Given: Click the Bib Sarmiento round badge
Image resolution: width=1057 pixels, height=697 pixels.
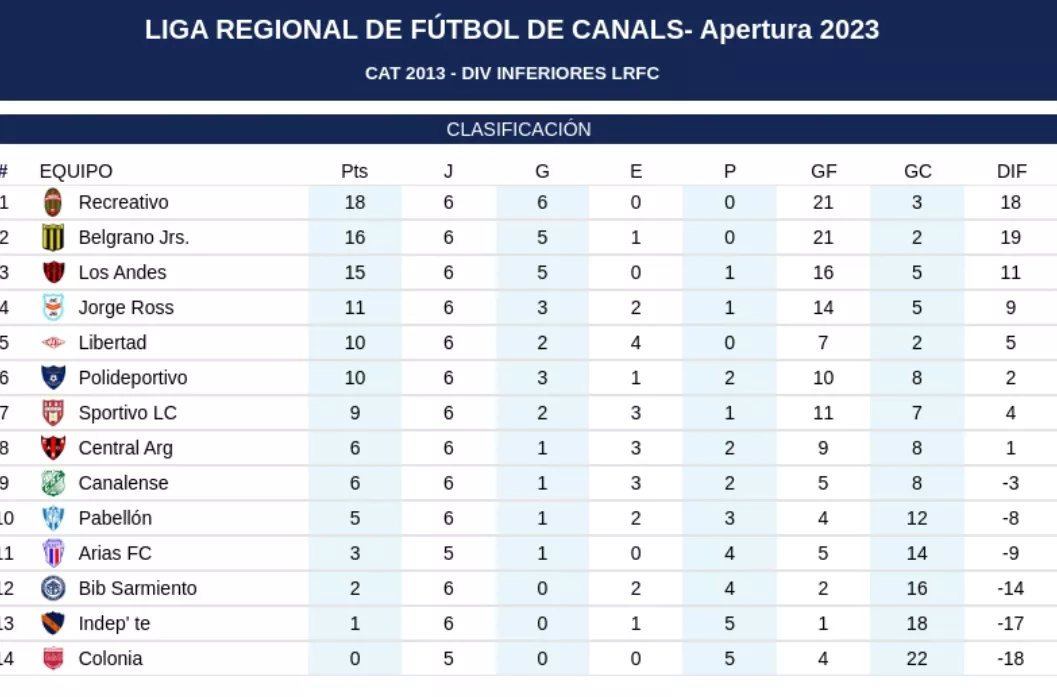Looking at the screenshot, I should click(53, 588).
